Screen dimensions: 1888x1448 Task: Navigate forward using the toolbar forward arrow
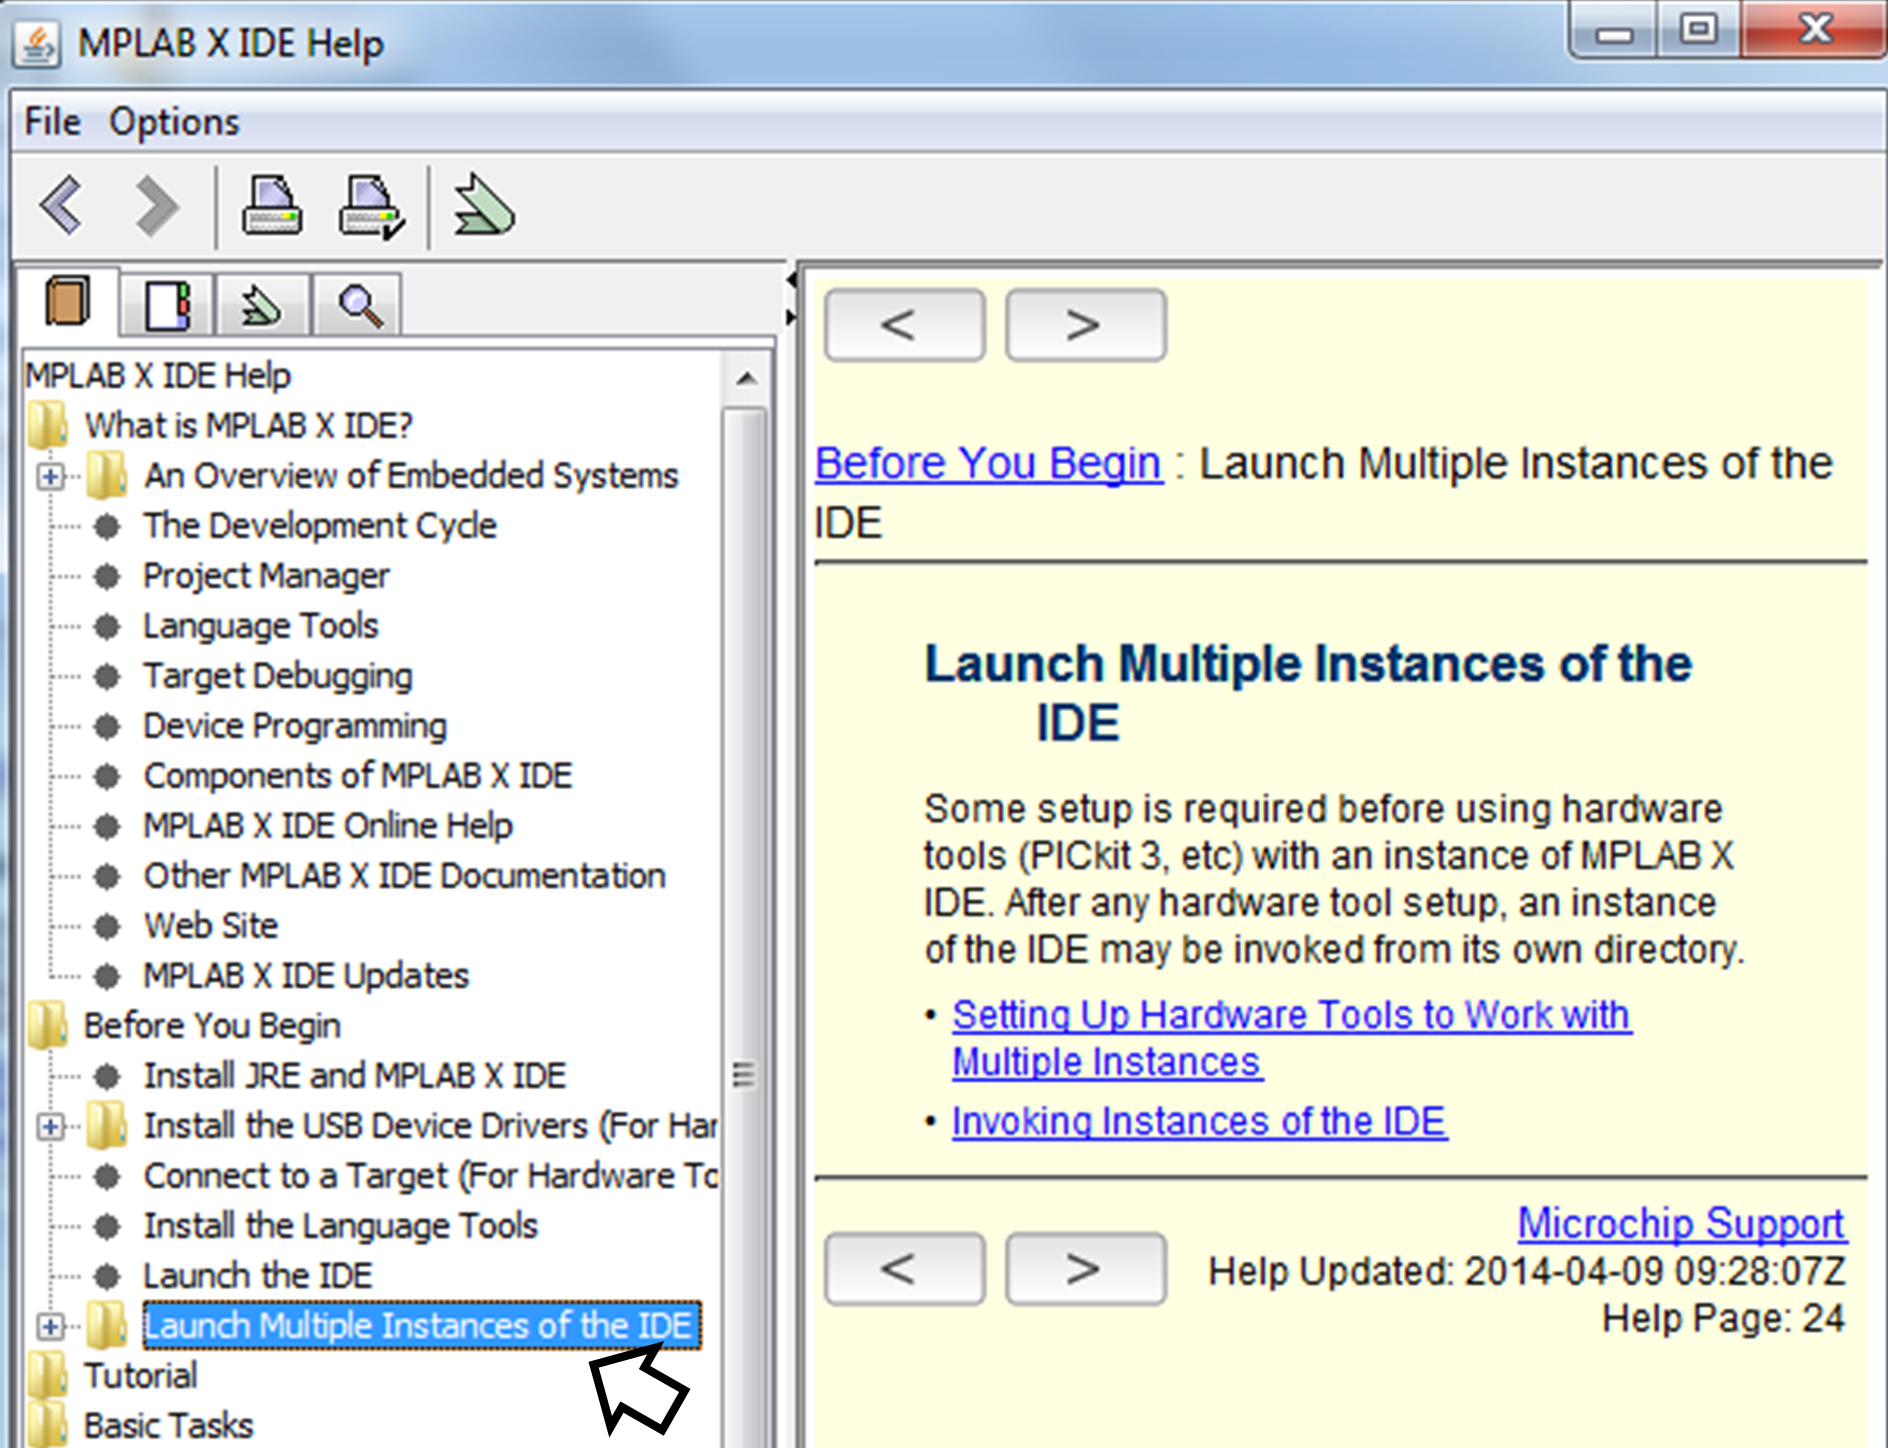point(156,205)
